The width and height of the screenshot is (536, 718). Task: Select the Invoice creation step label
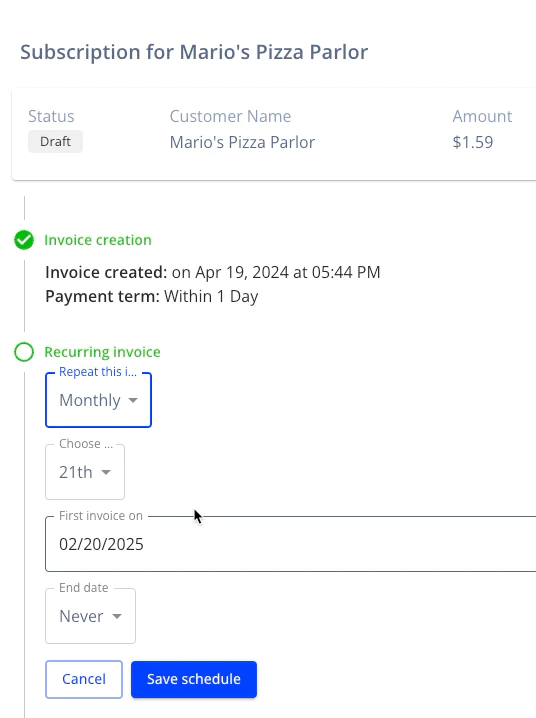97,240
